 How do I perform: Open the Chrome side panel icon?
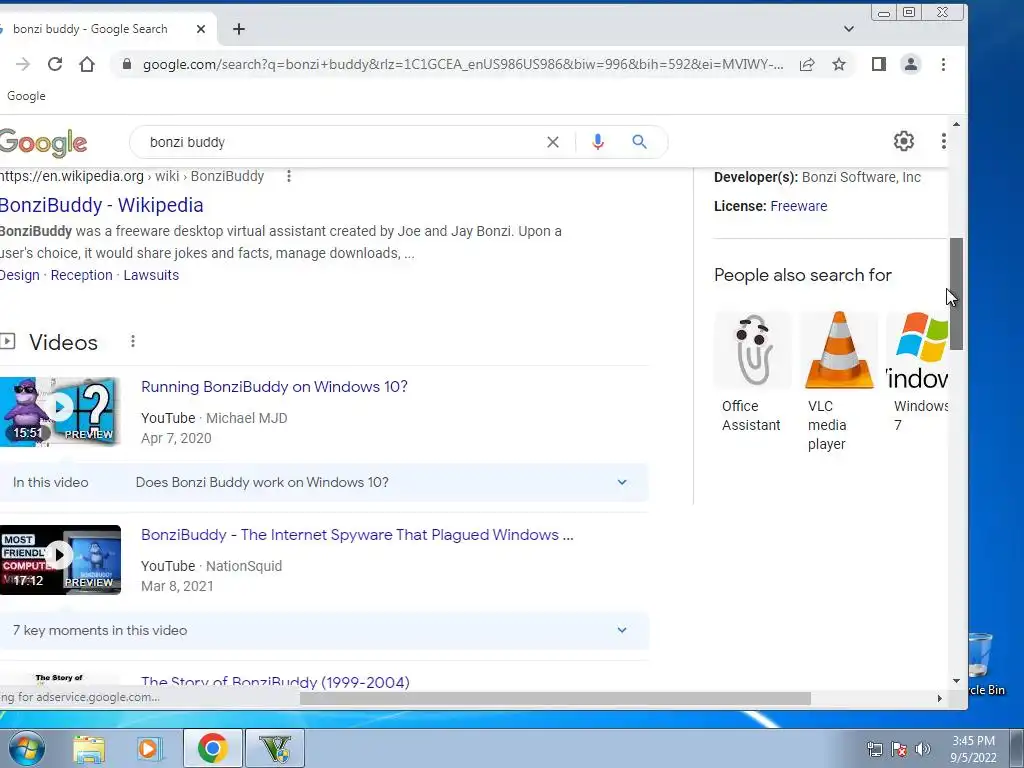pos(879,64)
